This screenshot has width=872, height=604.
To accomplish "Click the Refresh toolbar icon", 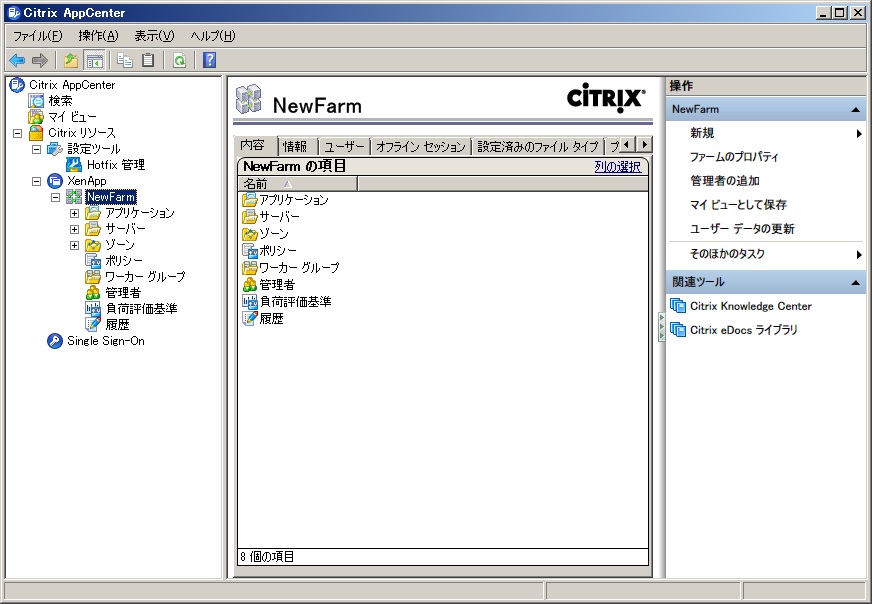I will coord(178,61).
